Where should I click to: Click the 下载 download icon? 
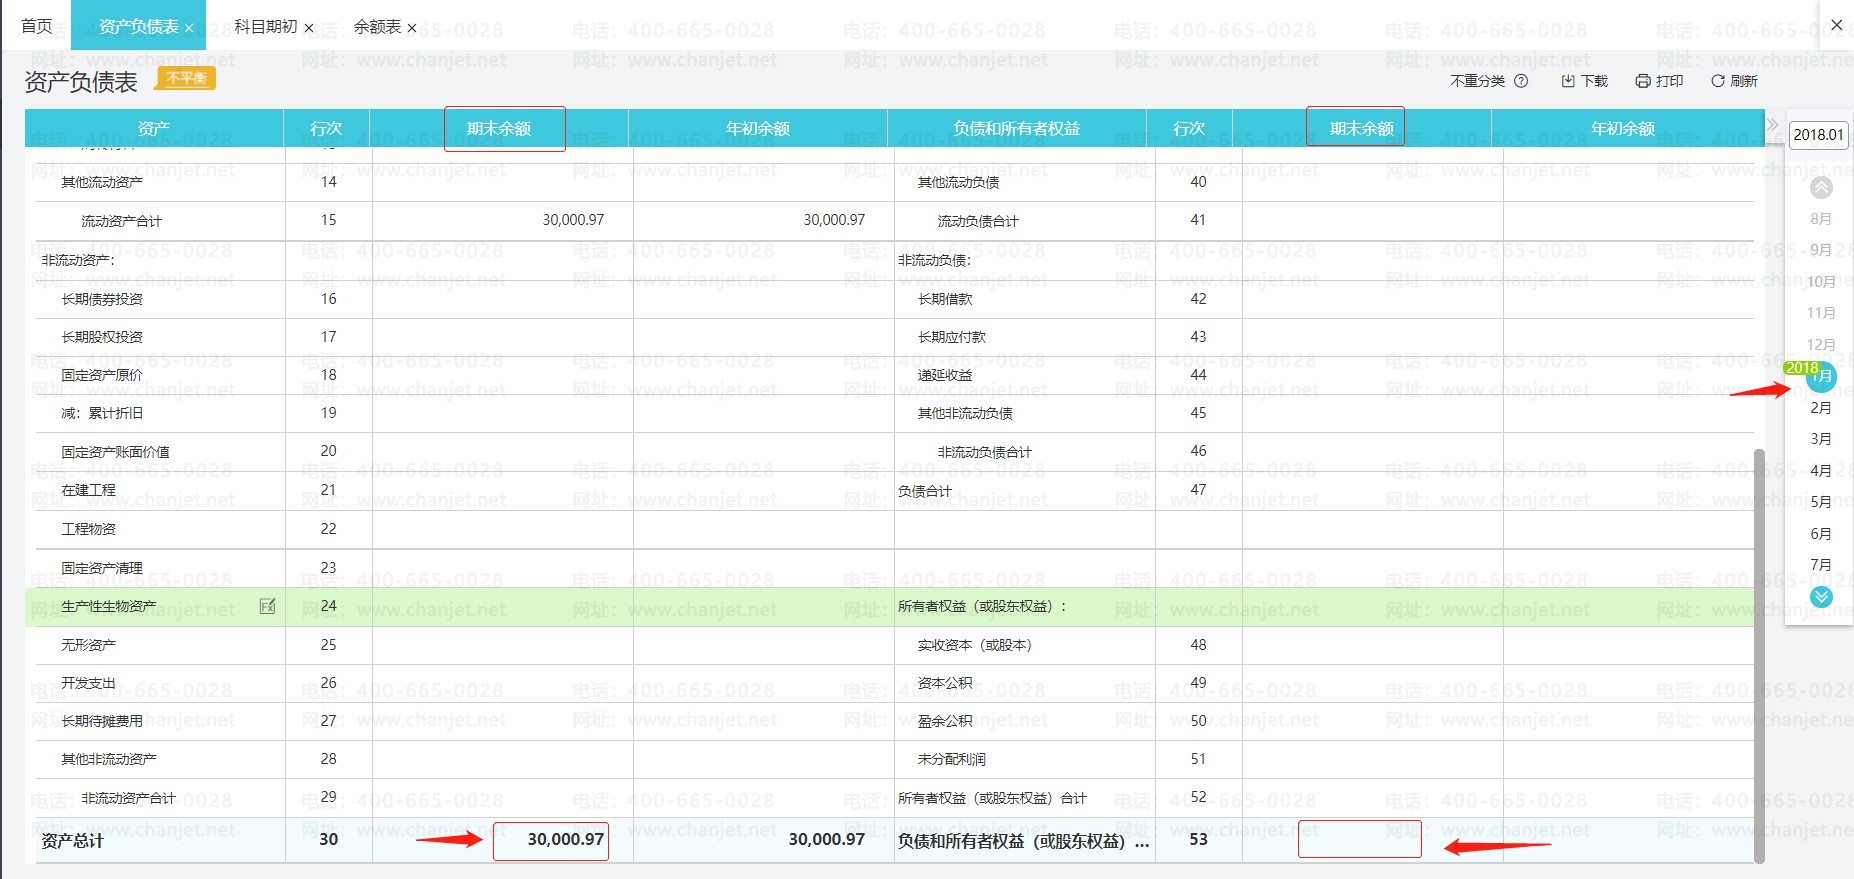(1567, 81)
